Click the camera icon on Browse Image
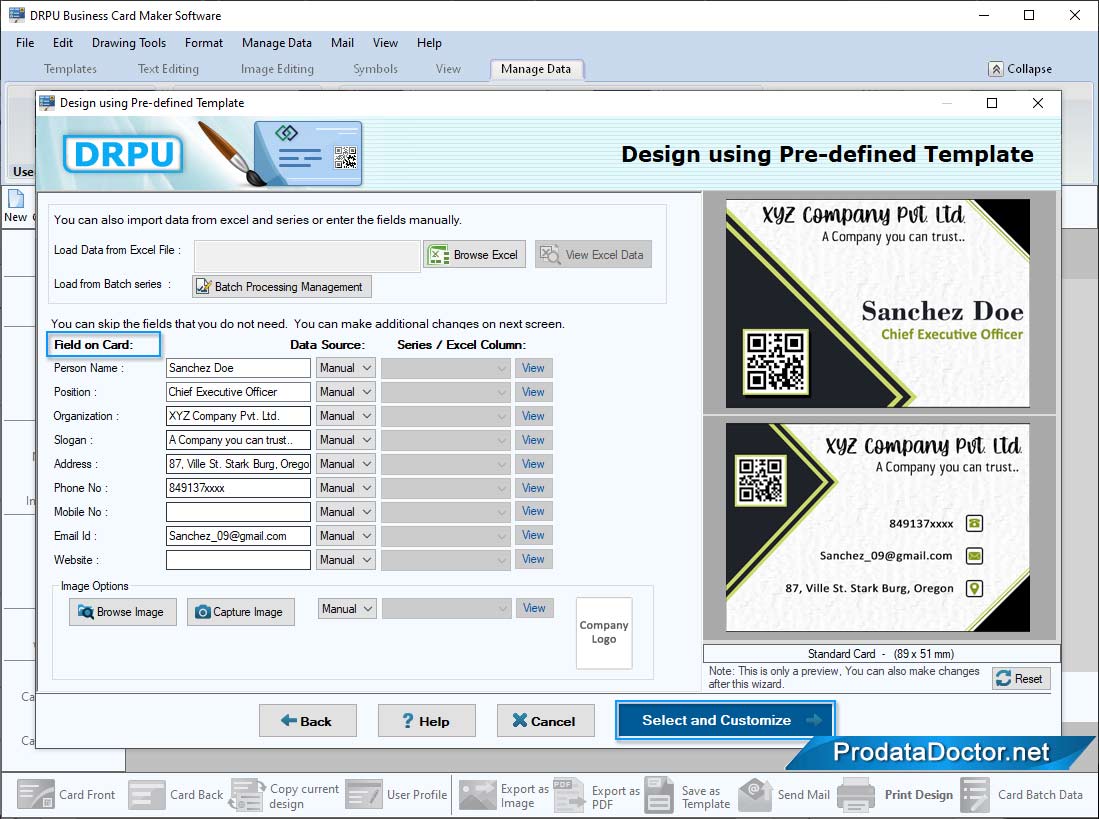Image resolution: width=1099 pixels, height=819 pixels. 86,612
